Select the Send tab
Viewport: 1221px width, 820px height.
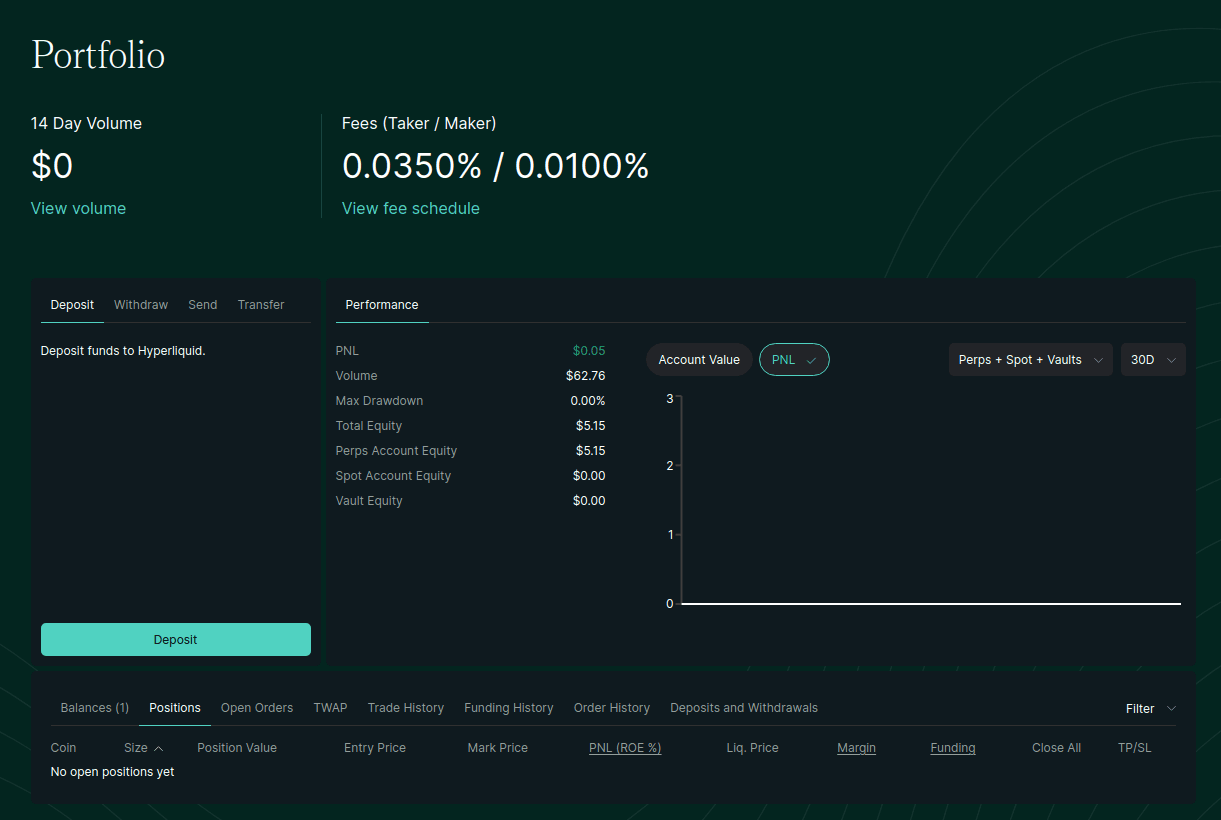click(x=202, y=305)
